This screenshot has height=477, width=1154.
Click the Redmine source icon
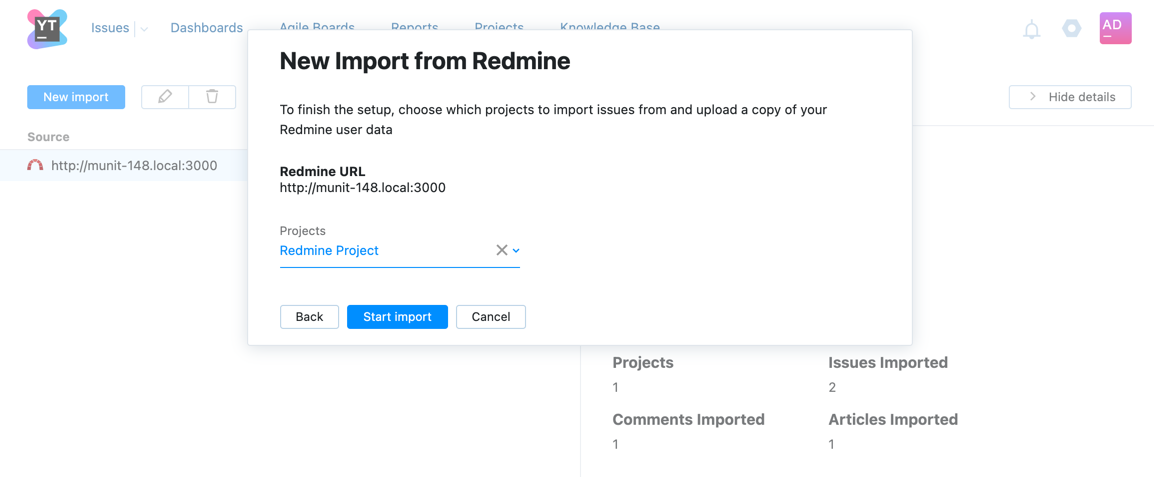(x=35, y=166)
